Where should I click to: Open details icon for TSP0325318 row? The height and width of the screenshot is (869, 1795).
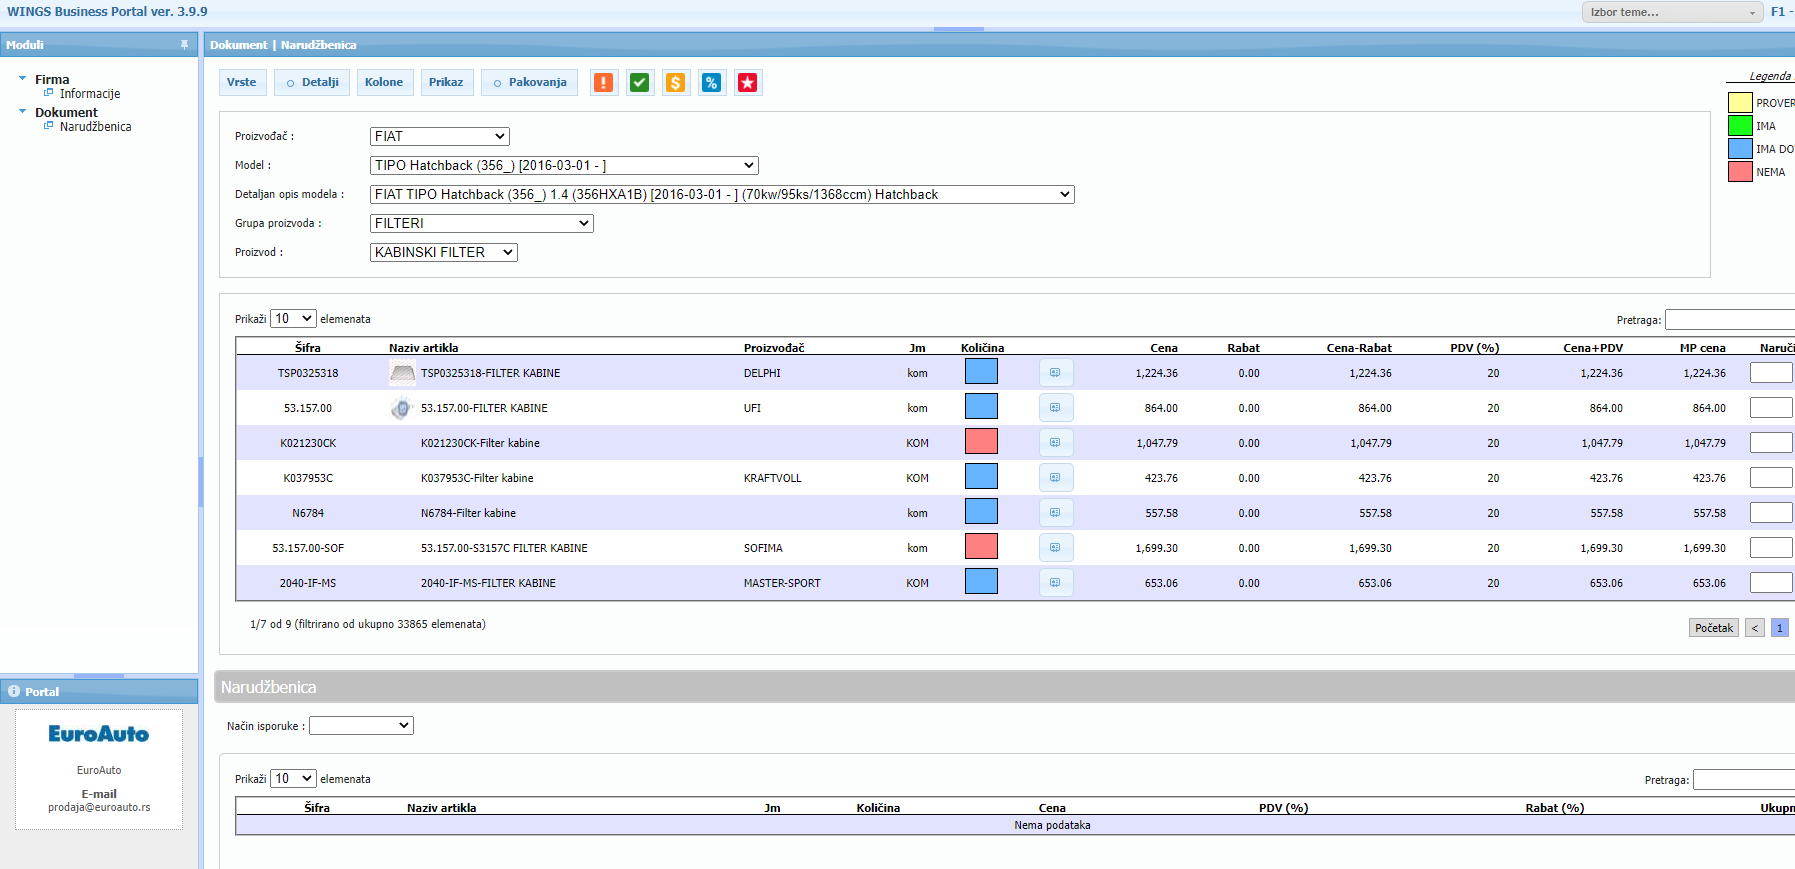(1055, 373)
